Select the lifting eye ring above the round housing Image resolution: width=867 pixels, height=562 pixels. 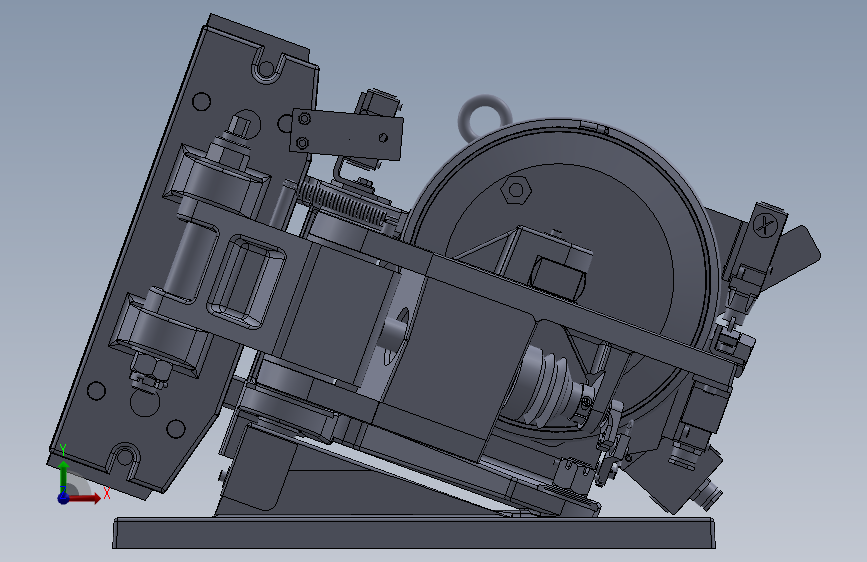coord(484,119)
